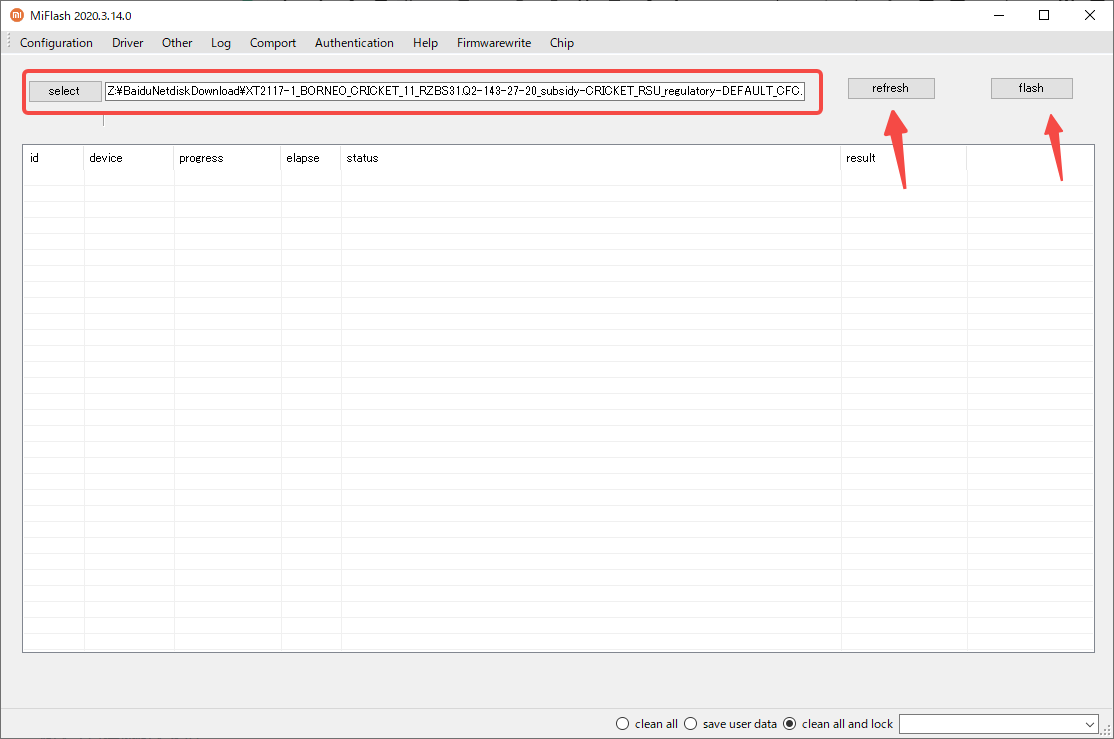Click the firmware path input field
The height and width of the screenshot is (739, 1114).
(x=455, y=91)
